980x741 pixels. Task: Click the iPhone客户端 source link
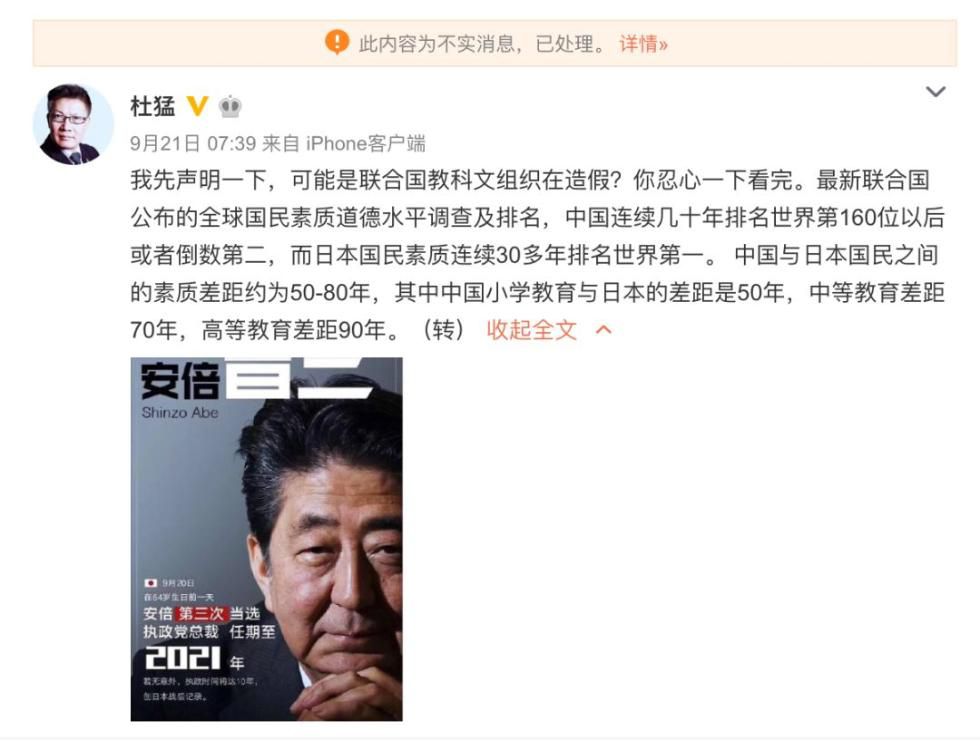pyautogui.click(x=366, y=144)
